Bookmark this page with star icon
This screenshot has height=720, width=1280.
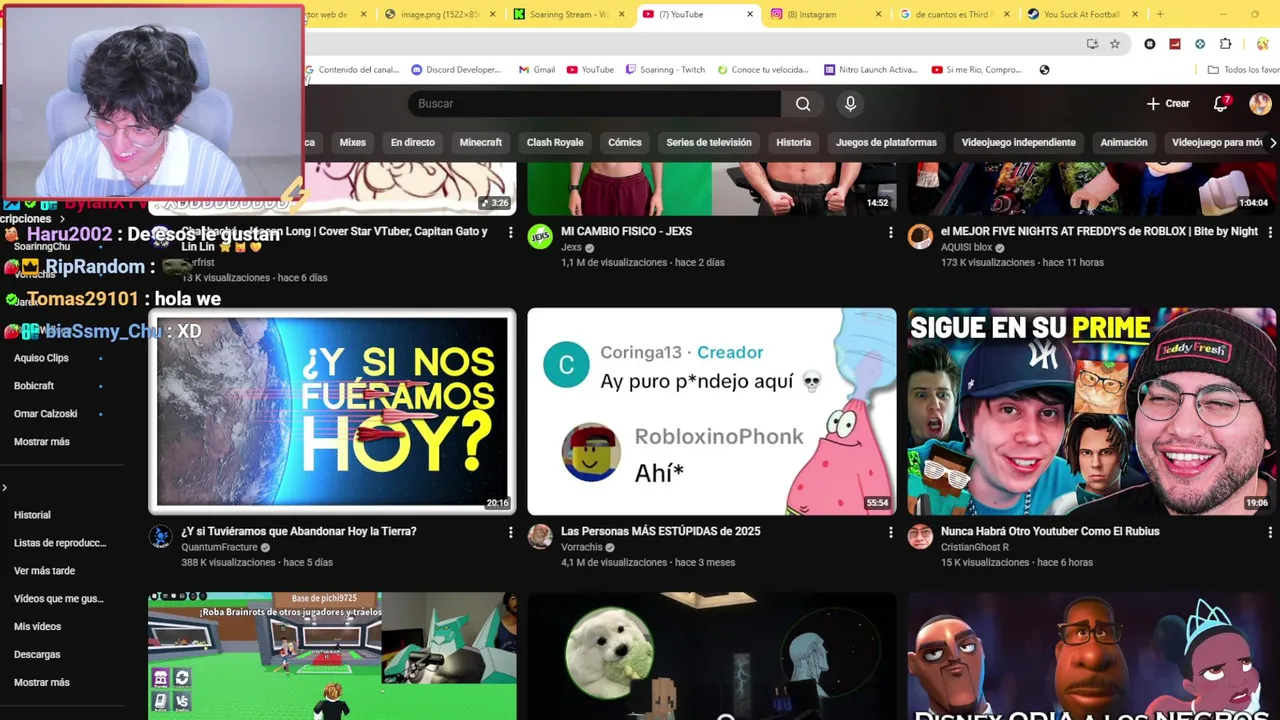(x=1115, y=44)
